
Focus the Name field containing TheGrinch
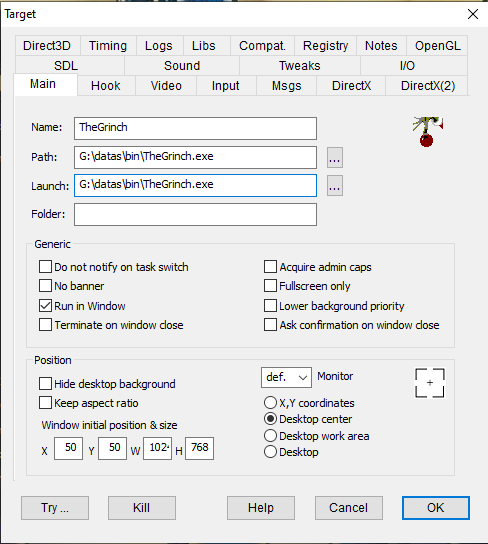pos(195,128)
